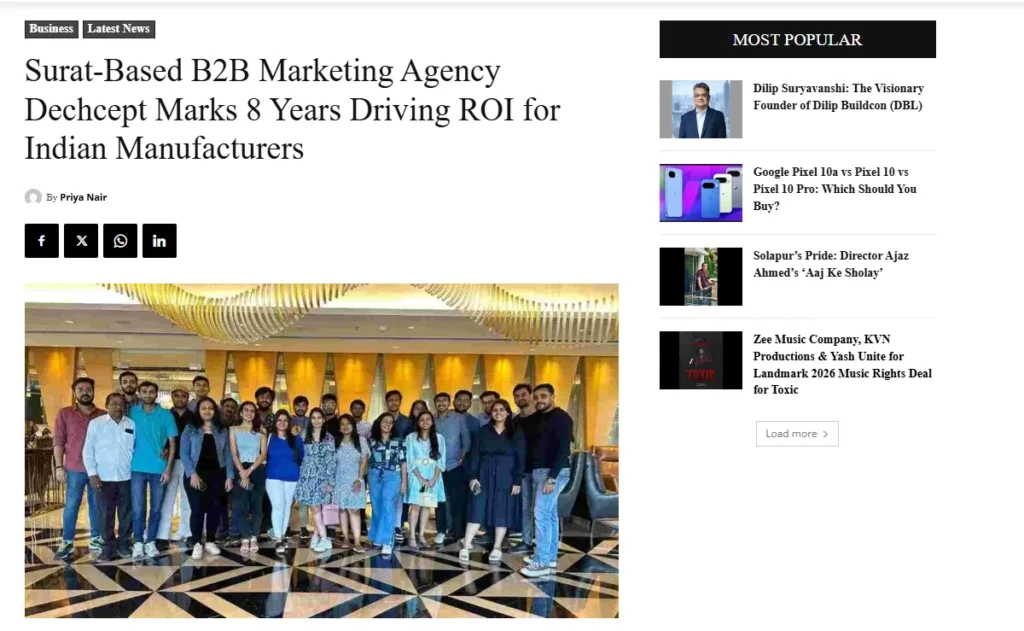Open the Latest News category tag
Image resolution: width=1024 pixels, height=631 pixels.
[x=118, y=29]
